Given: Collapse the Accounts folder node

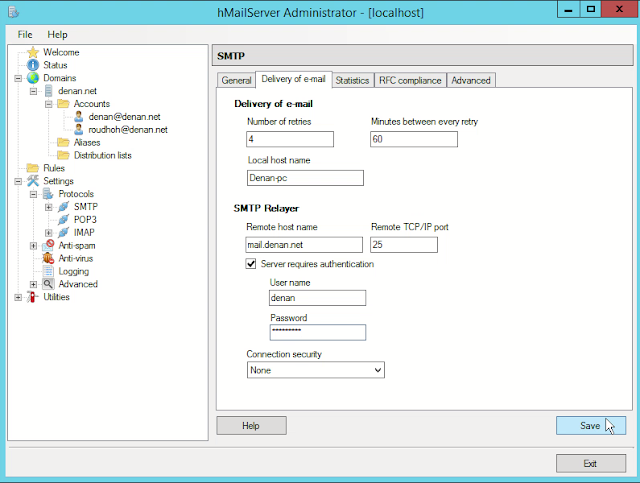Looking at the screenshot, I should click(49, 104).
